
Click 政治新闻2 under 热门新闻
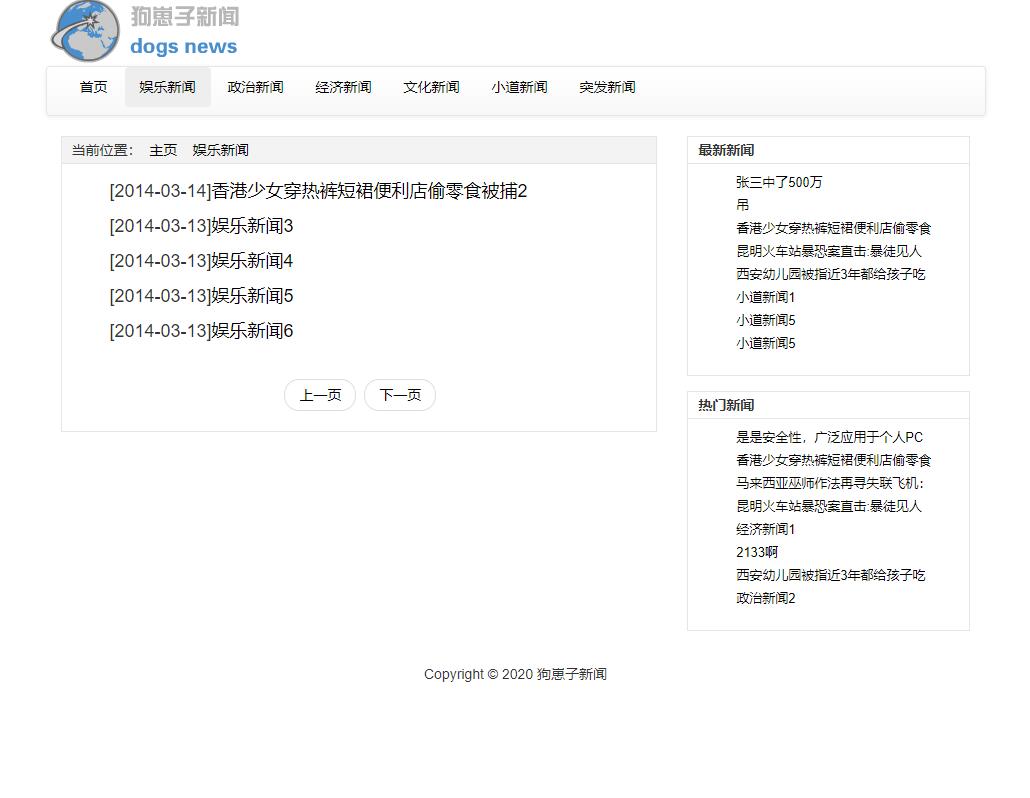coord(764,598)
